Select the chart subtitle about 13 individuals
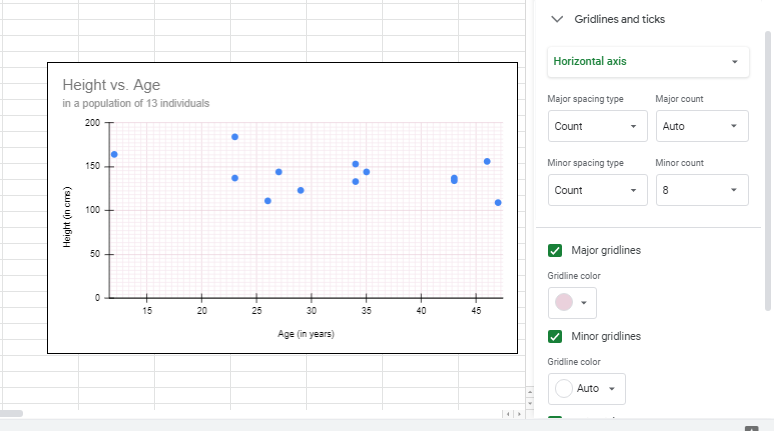Image resolution: width=774 pixels, height=431 pixels. pos(136,103)
